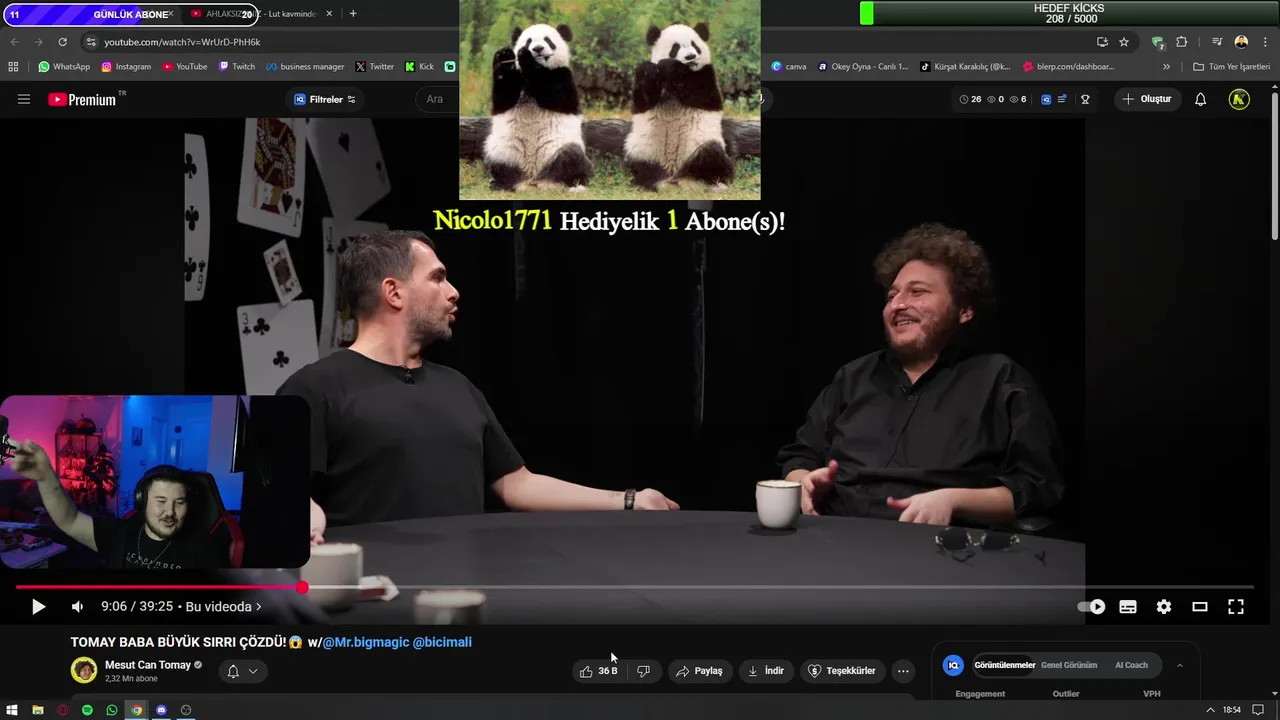Screen dimensions: 1280x720
Task: Click the Paylaş share button
Action: point(699,671)
